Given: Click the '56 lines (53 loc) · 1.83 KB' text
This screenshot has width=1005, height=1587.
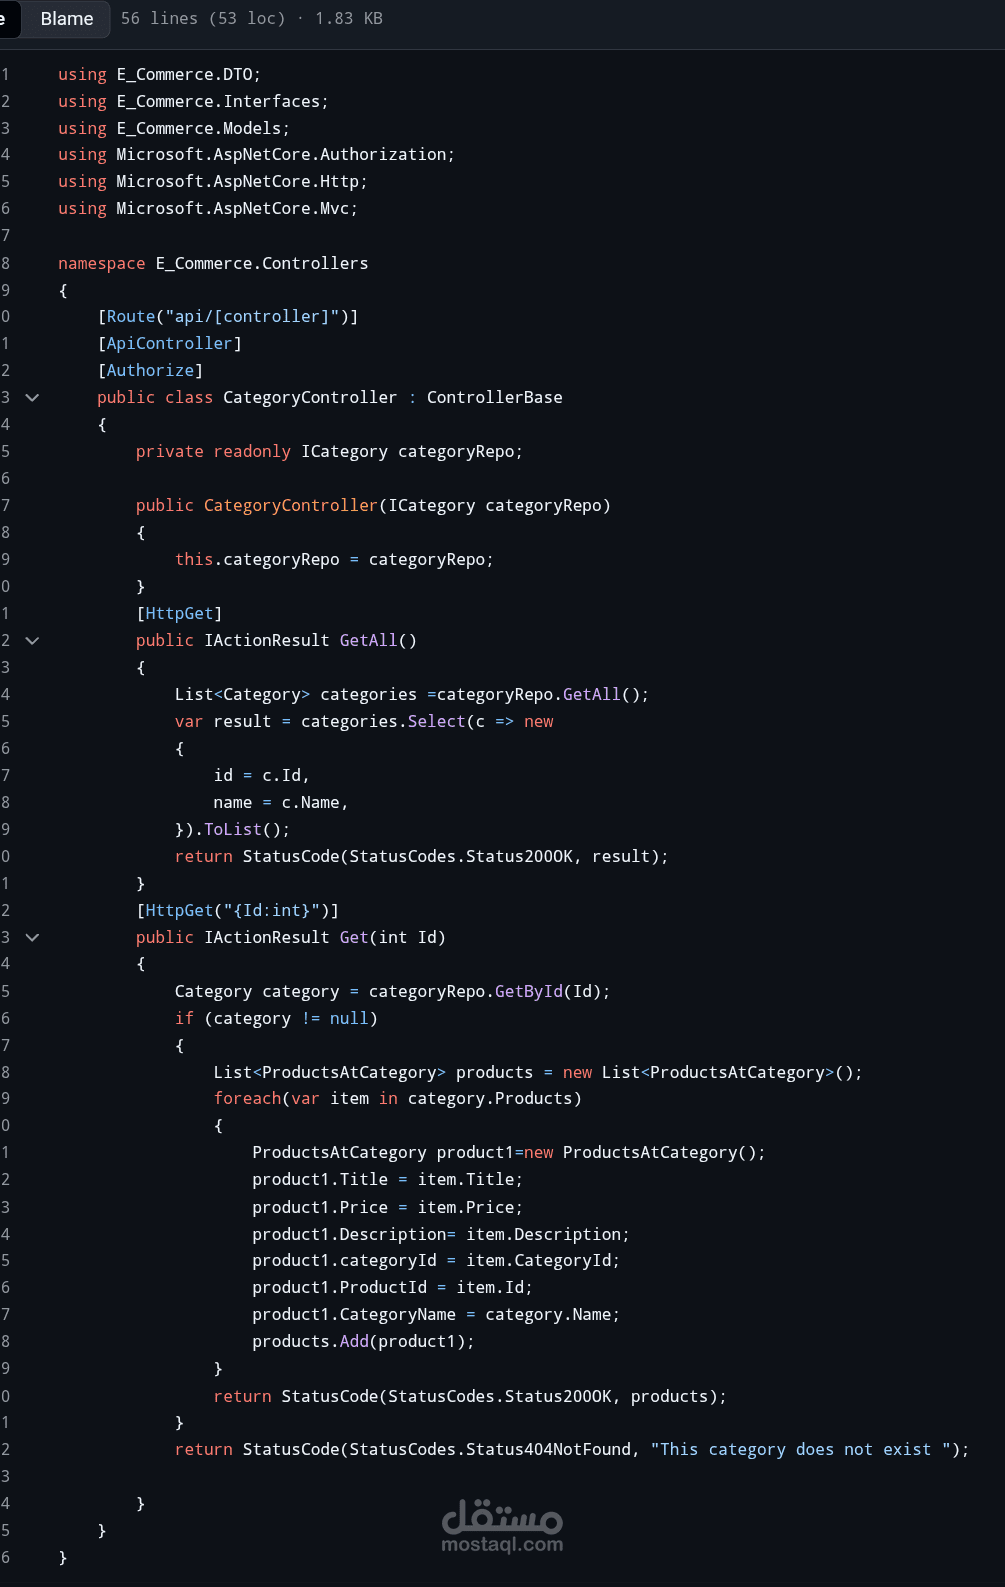Looking at the screenshot, I should (252, 19).
